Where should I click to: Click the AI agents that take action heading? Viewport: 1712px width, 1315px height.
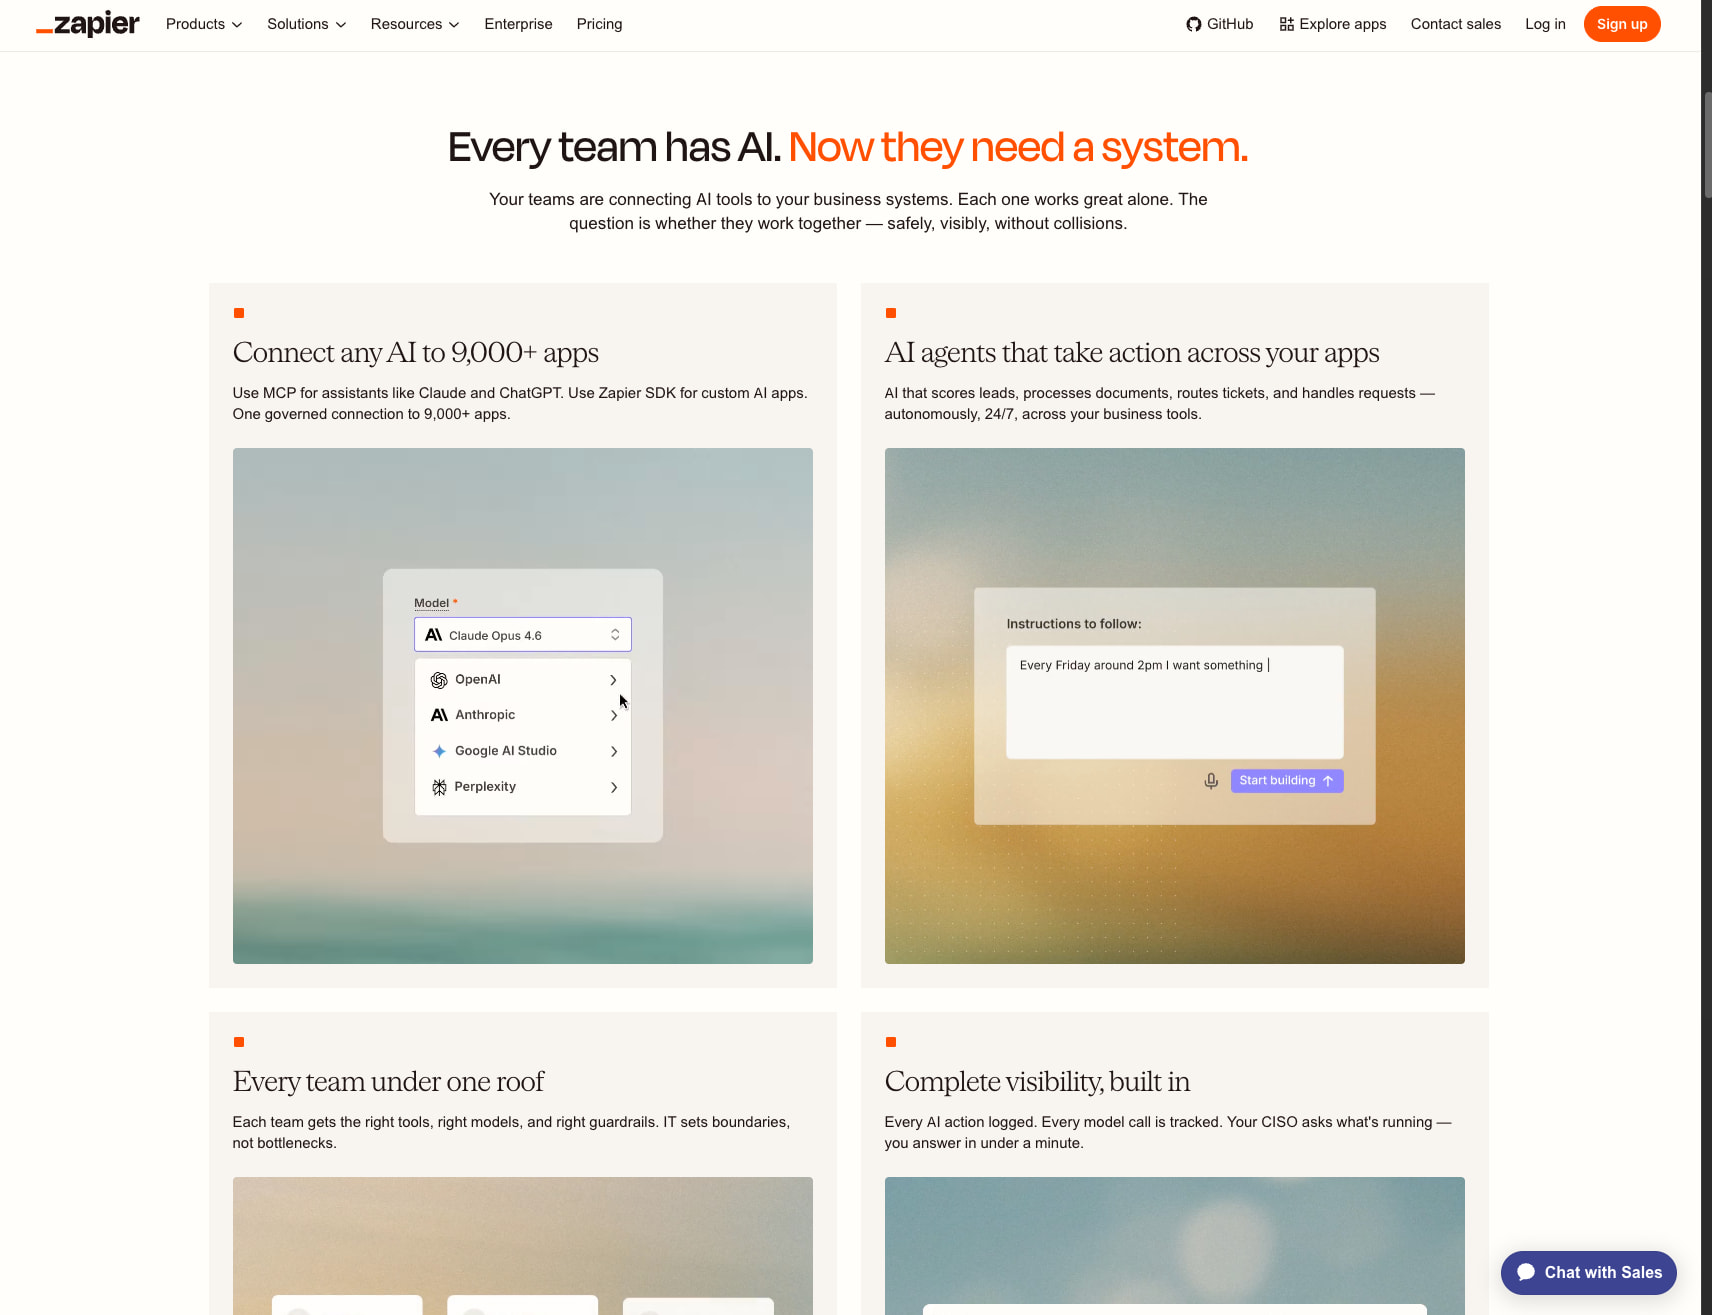[1132, 352]
